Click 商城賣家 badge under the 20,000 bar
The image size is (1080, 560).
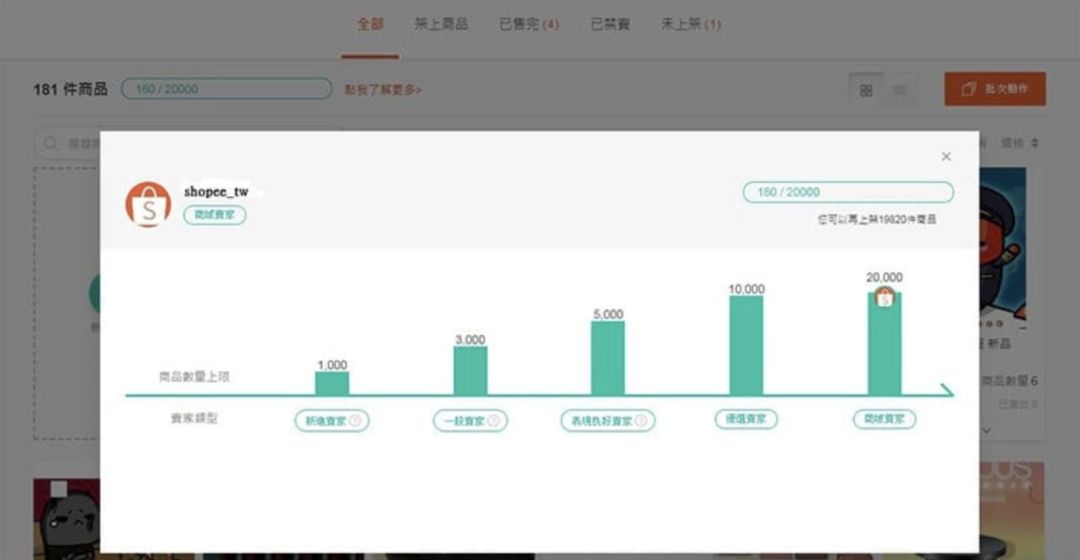884,419
